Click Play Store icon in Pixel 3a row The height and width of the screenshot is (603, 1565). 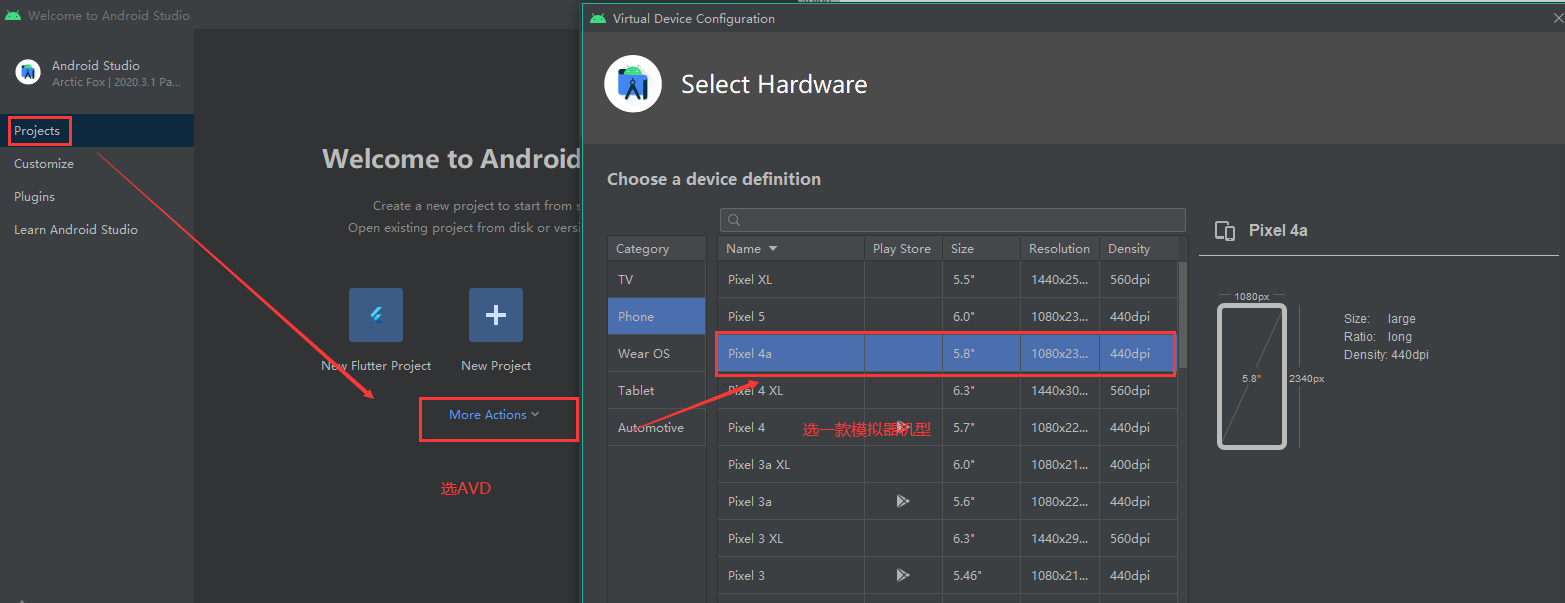click(903, 501)
